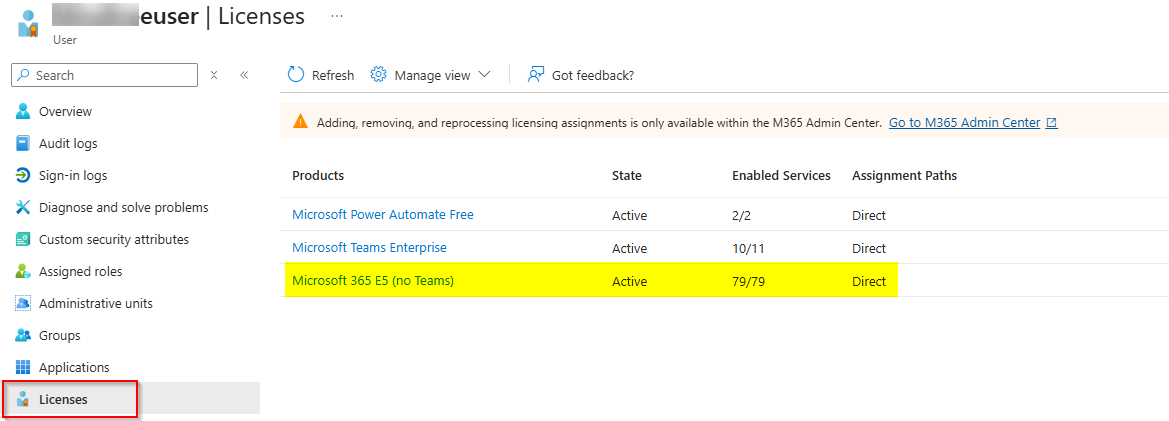Click the Products column header
1169x421 pixels.
(318, 176)
